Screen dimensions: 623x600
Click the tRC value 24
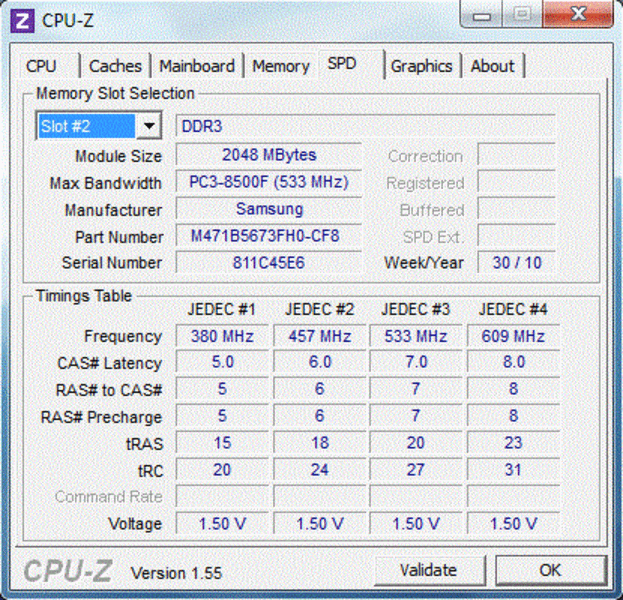coord(320,470)
